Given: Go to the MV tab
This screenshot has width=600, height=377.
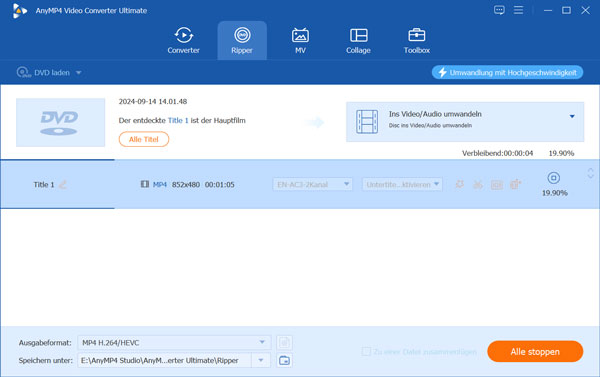Looking at the screenshot, I should pos(300,41).
